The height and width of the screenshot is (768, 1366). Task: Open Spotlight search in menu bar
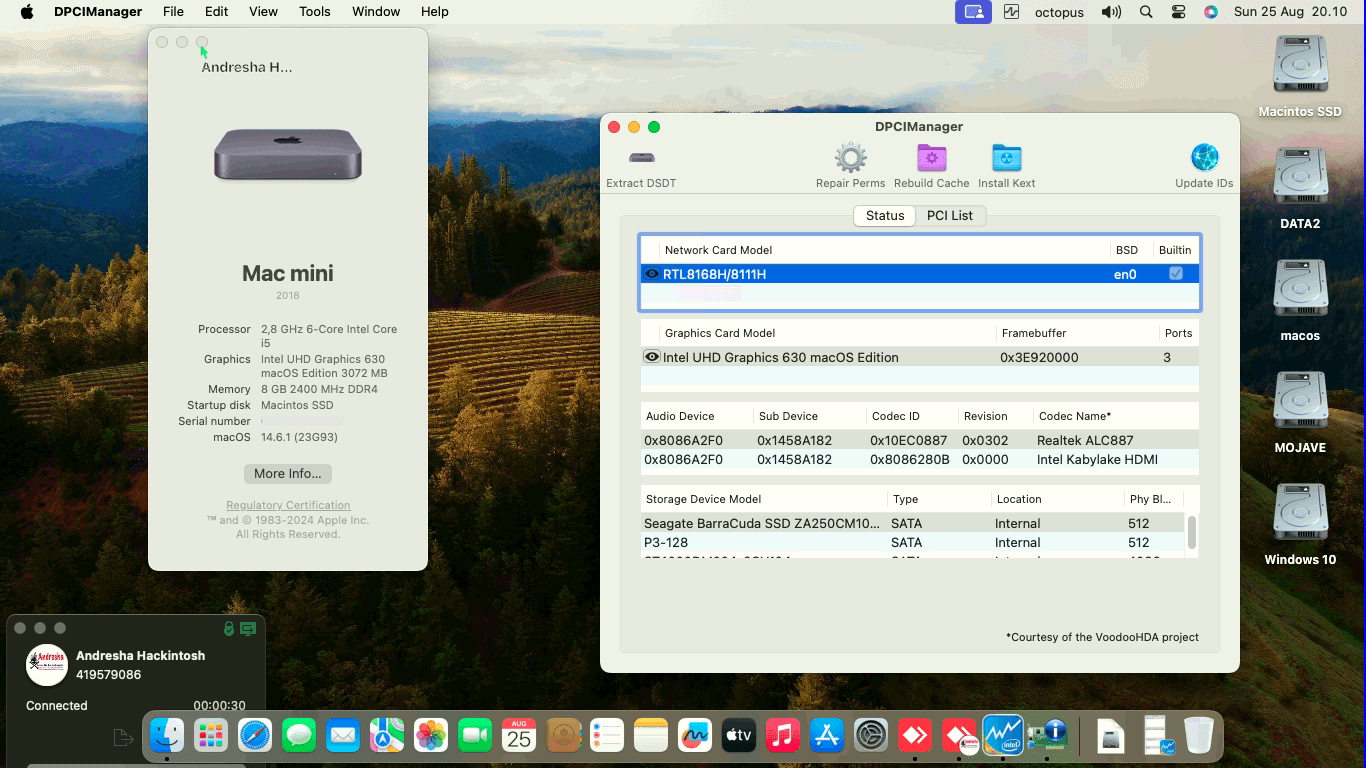pos(1146,12)
